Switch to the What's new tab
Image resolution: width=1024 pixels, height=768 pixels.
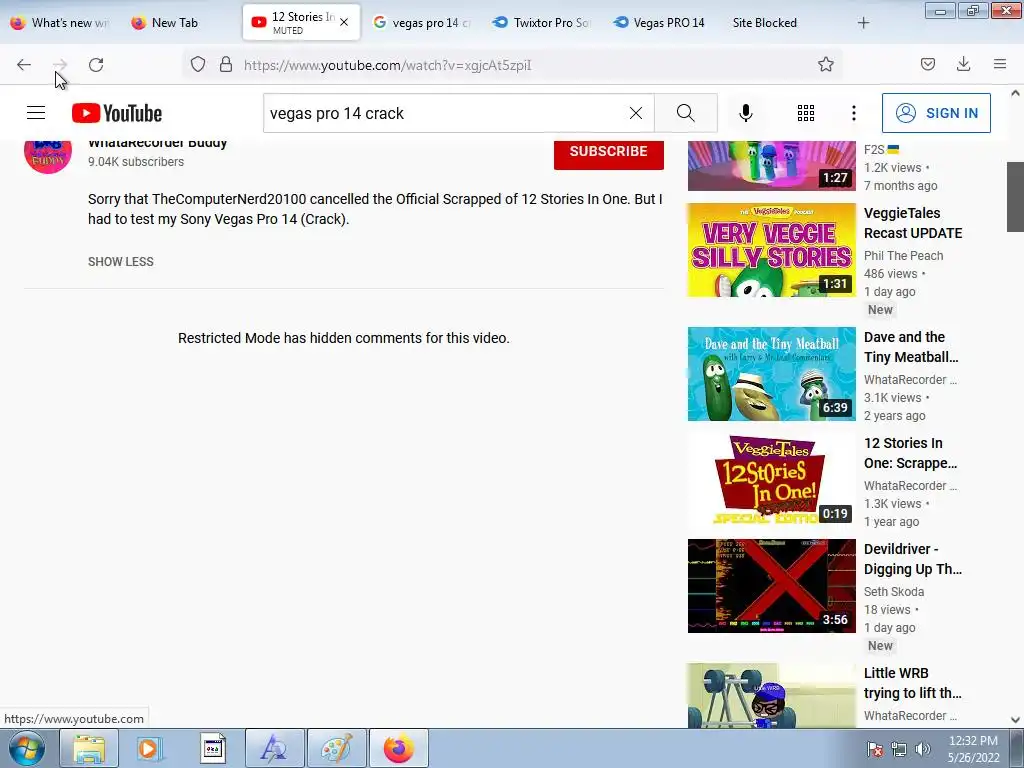tap(60, 23)
